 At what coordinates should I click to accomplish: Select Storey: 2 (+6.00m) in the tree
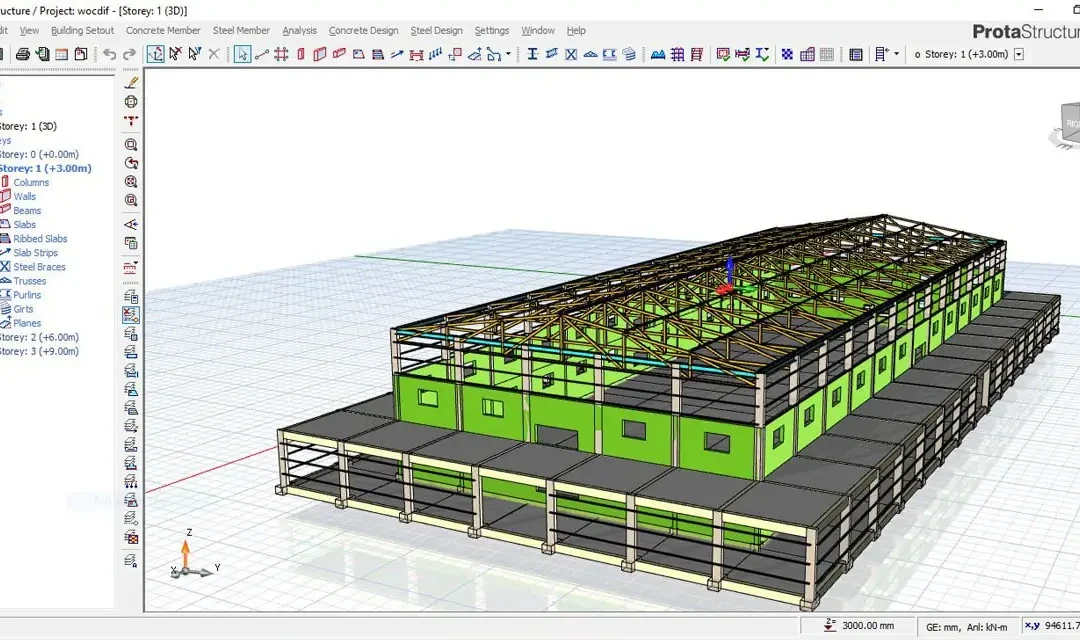point(39,338)
